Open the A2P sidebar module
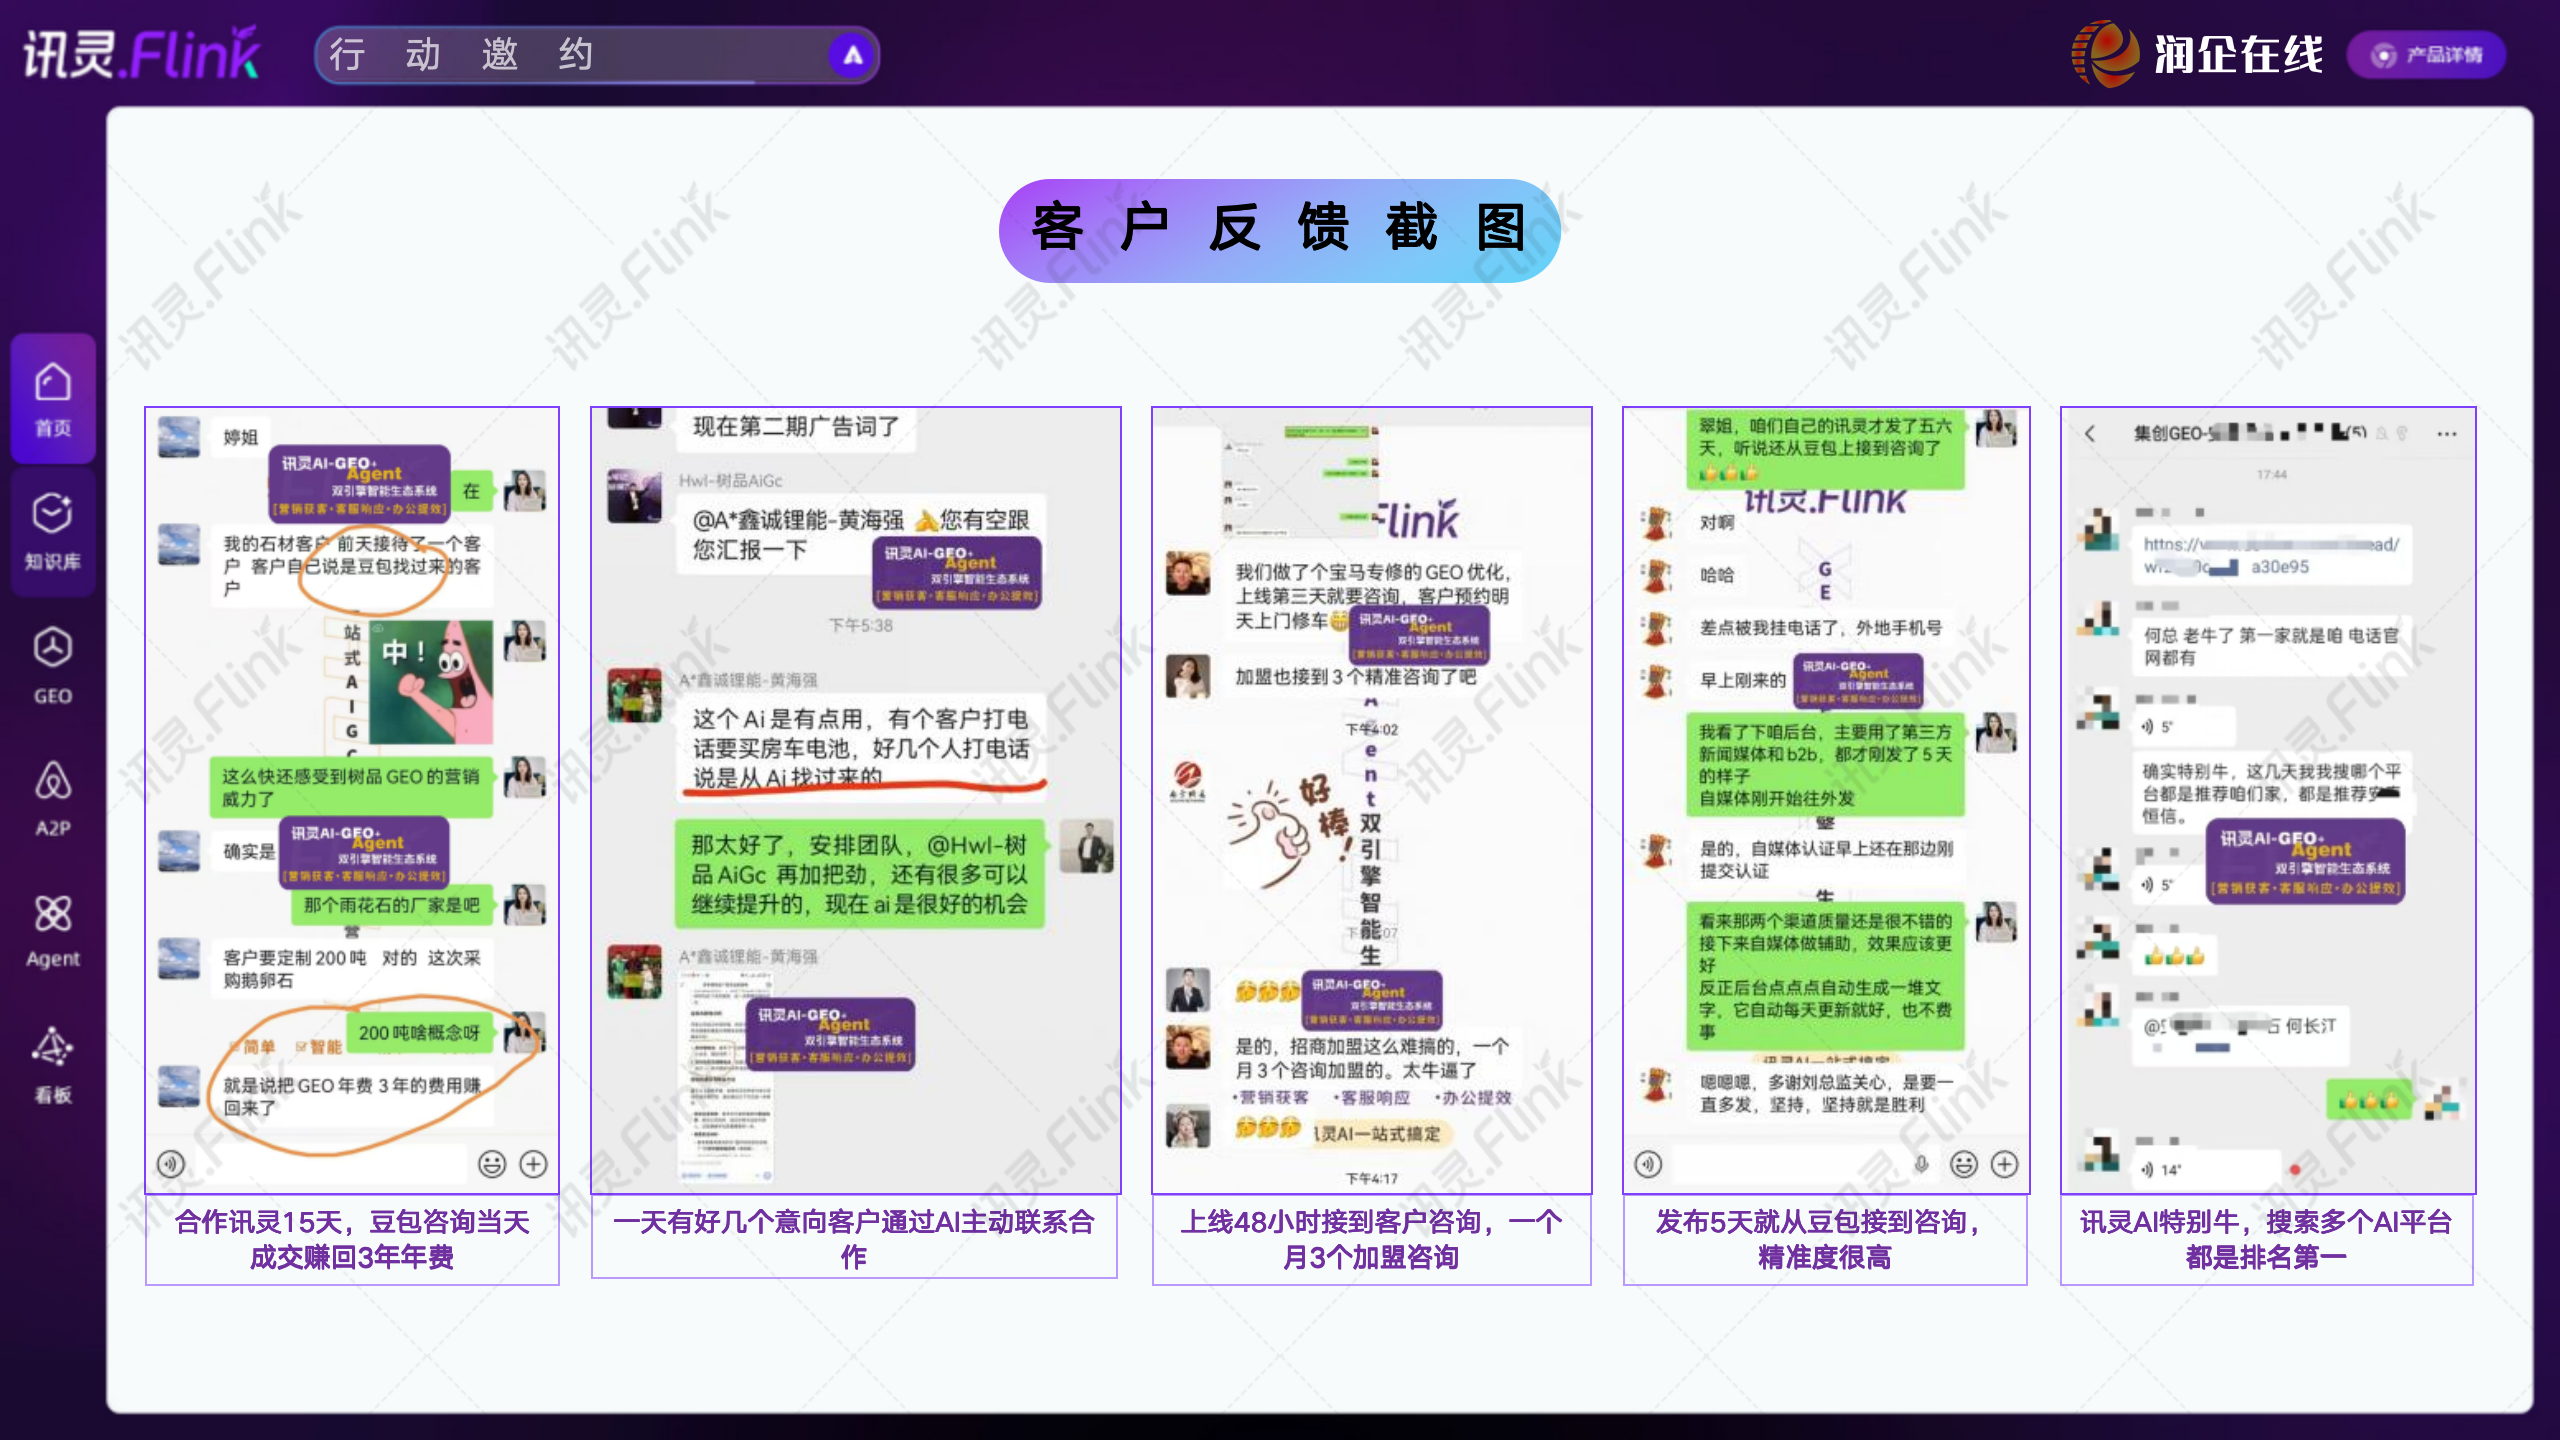Screen dimensions: 2560x1440 (x=53, y=798)
